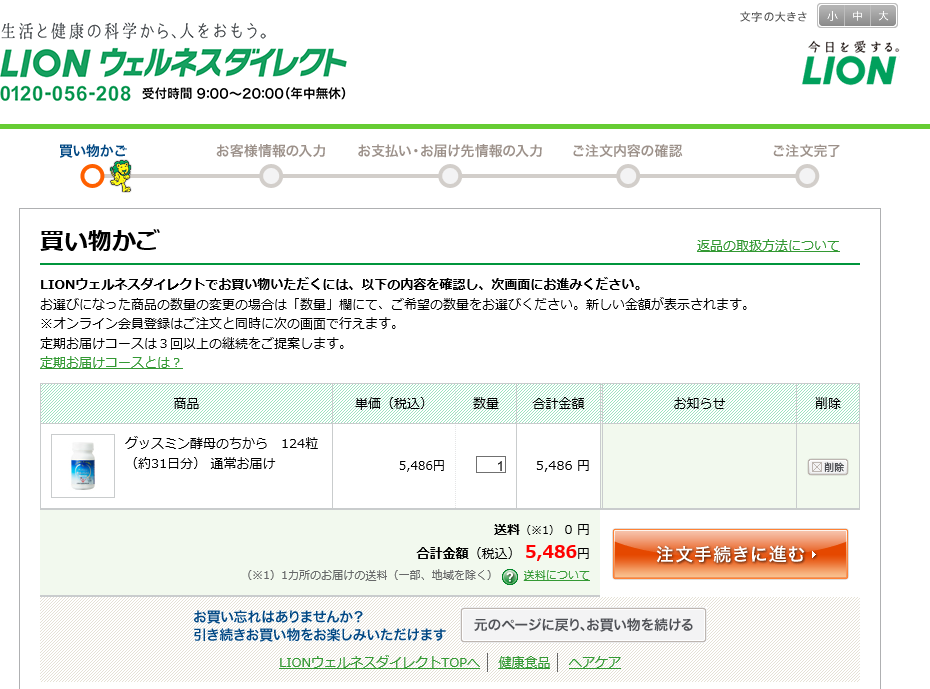
Task: Click the お知らせ column header
Action: [699, 404]
